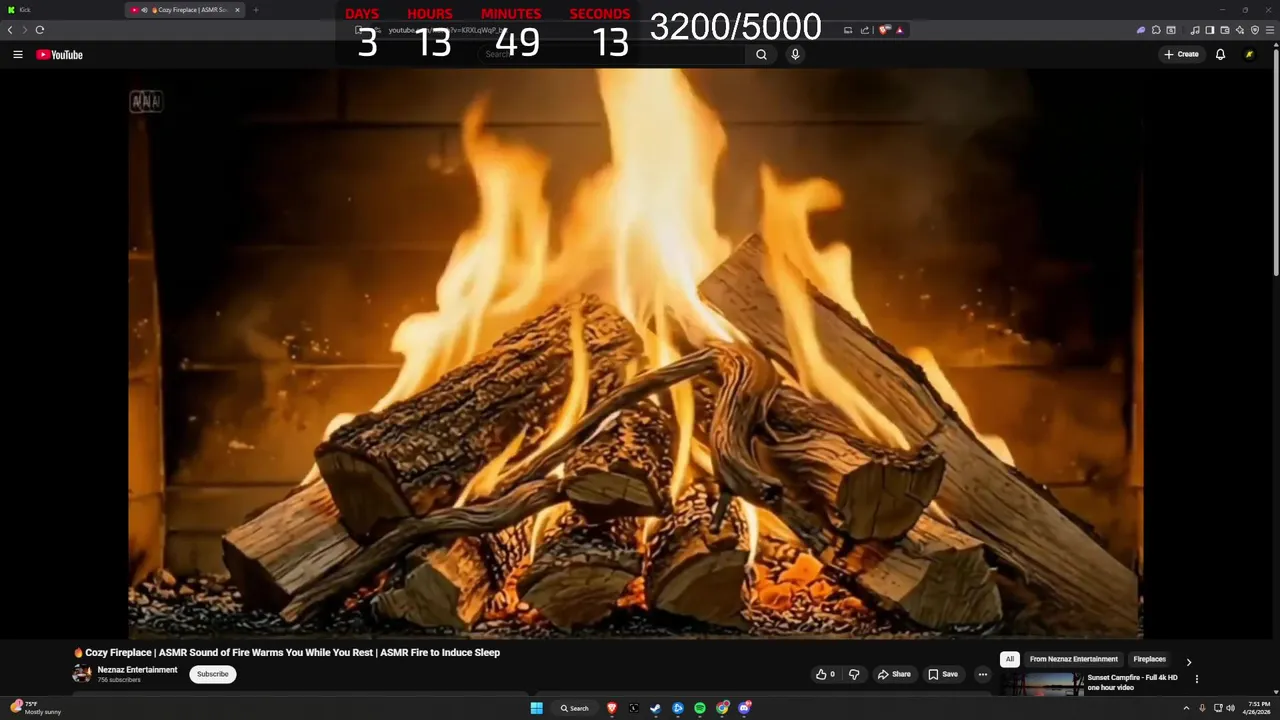Open the Brave Shields lion icon
Image resolution: width=1280 pixels, height=720 pixels.
[x=884, y=30]
